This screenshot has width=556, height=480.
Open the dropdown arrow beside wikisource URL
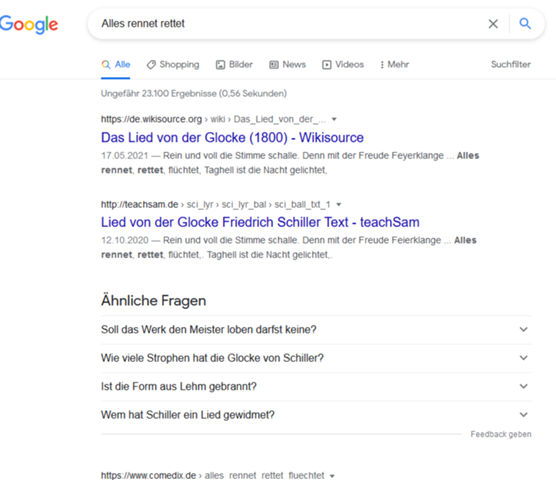coord(334,119)
